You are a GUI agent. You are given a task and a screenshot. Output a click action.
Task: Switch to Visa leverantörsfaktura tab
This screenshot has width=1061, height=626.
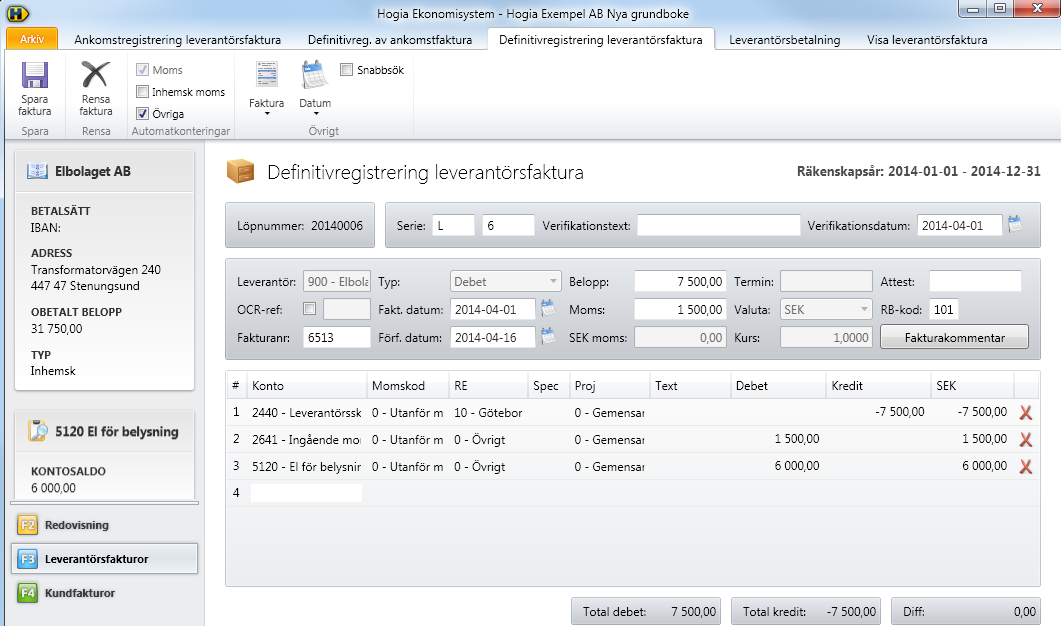[x=927, y=40]
